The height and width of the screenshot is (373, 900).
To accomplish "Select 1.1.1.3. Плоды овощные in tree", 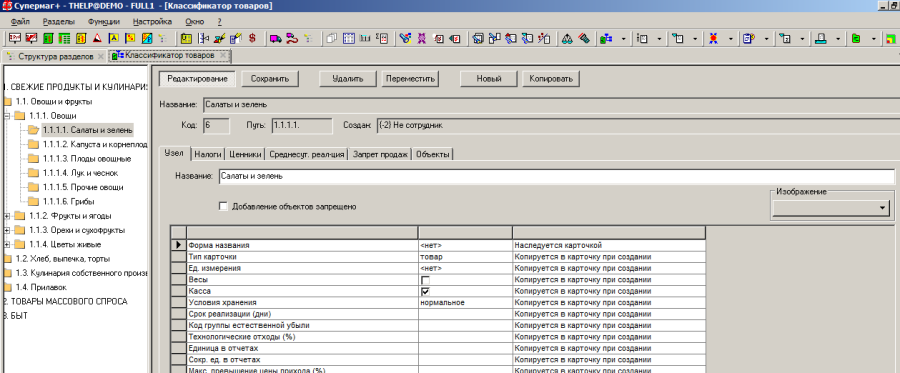I will click(87, 158).
